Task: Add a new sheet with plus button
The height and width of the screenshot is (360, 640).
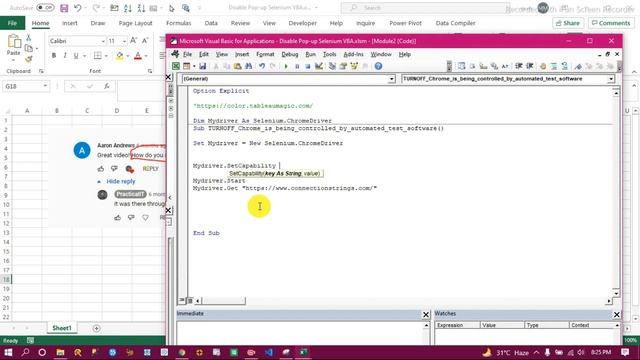Action: (x=96, y=328)
